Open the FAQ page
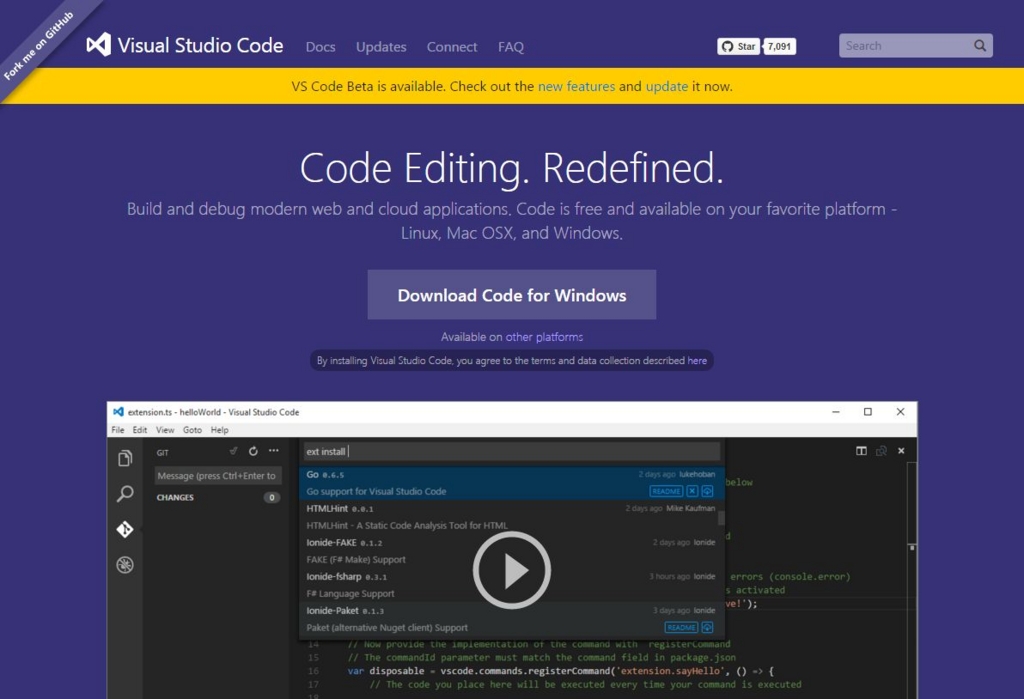The width and height of the screenshot is (1024, 699). tap(511, 47)
